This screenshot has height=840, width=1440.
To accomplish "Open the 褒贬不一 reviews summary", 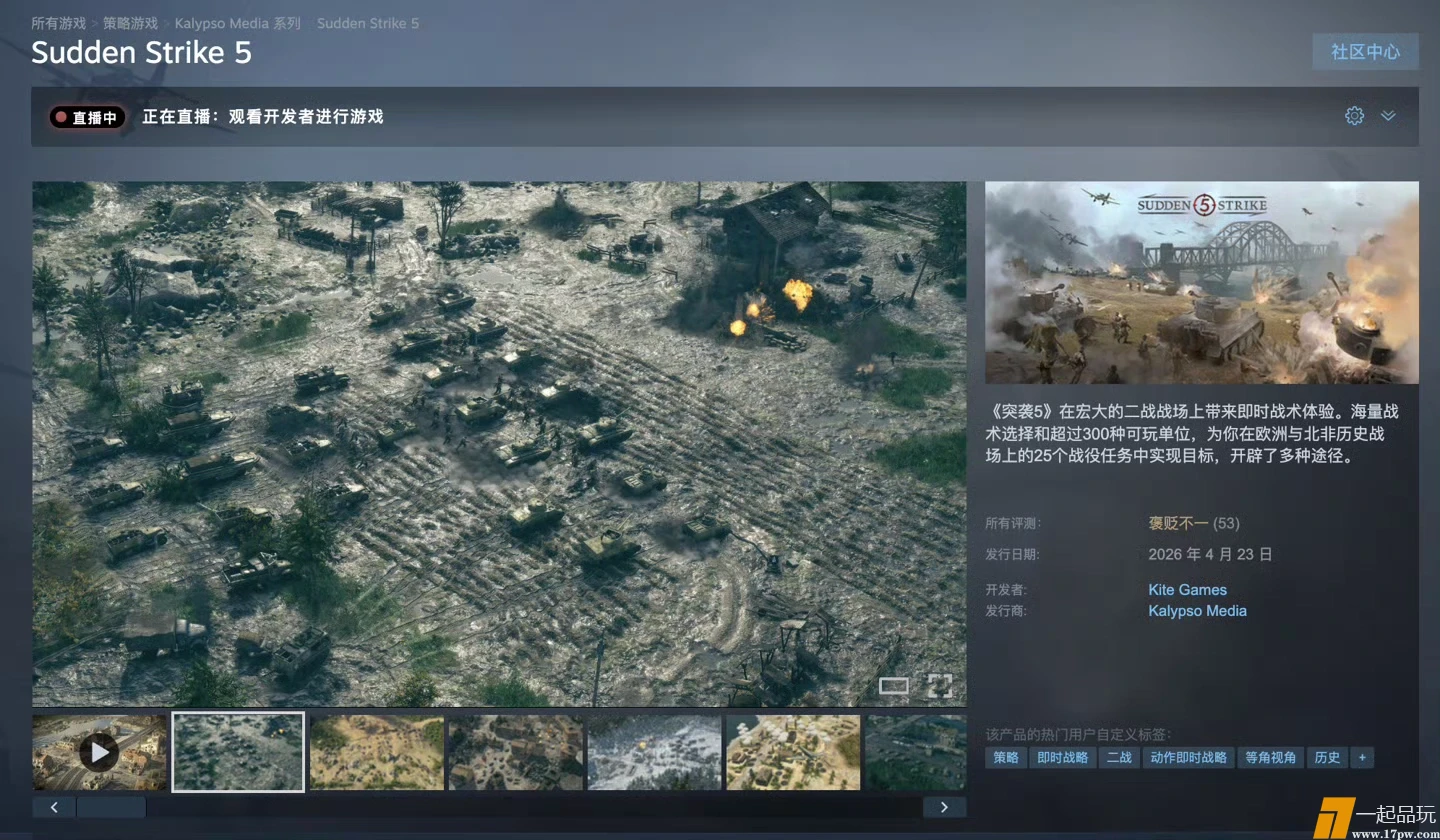I will (1178, 523).
